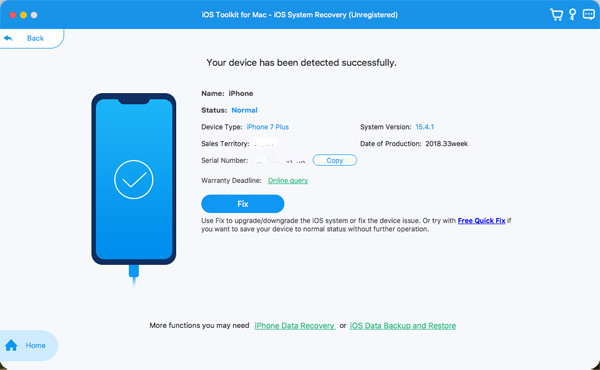Open the feedback chat bubble icon
Screen dimensions: 600x370
589,15
